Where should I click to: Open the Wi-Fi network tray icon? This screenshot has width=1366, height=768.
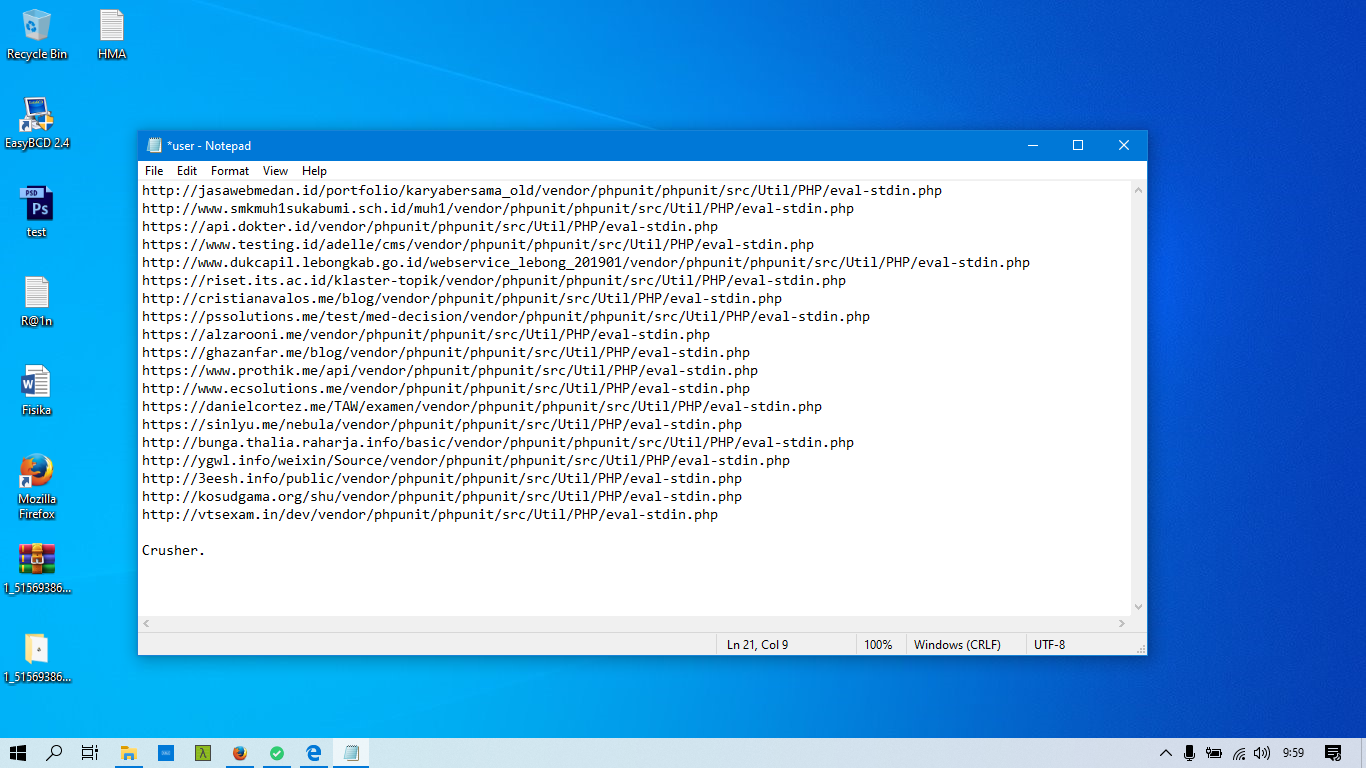click(x=1239, y=753)
